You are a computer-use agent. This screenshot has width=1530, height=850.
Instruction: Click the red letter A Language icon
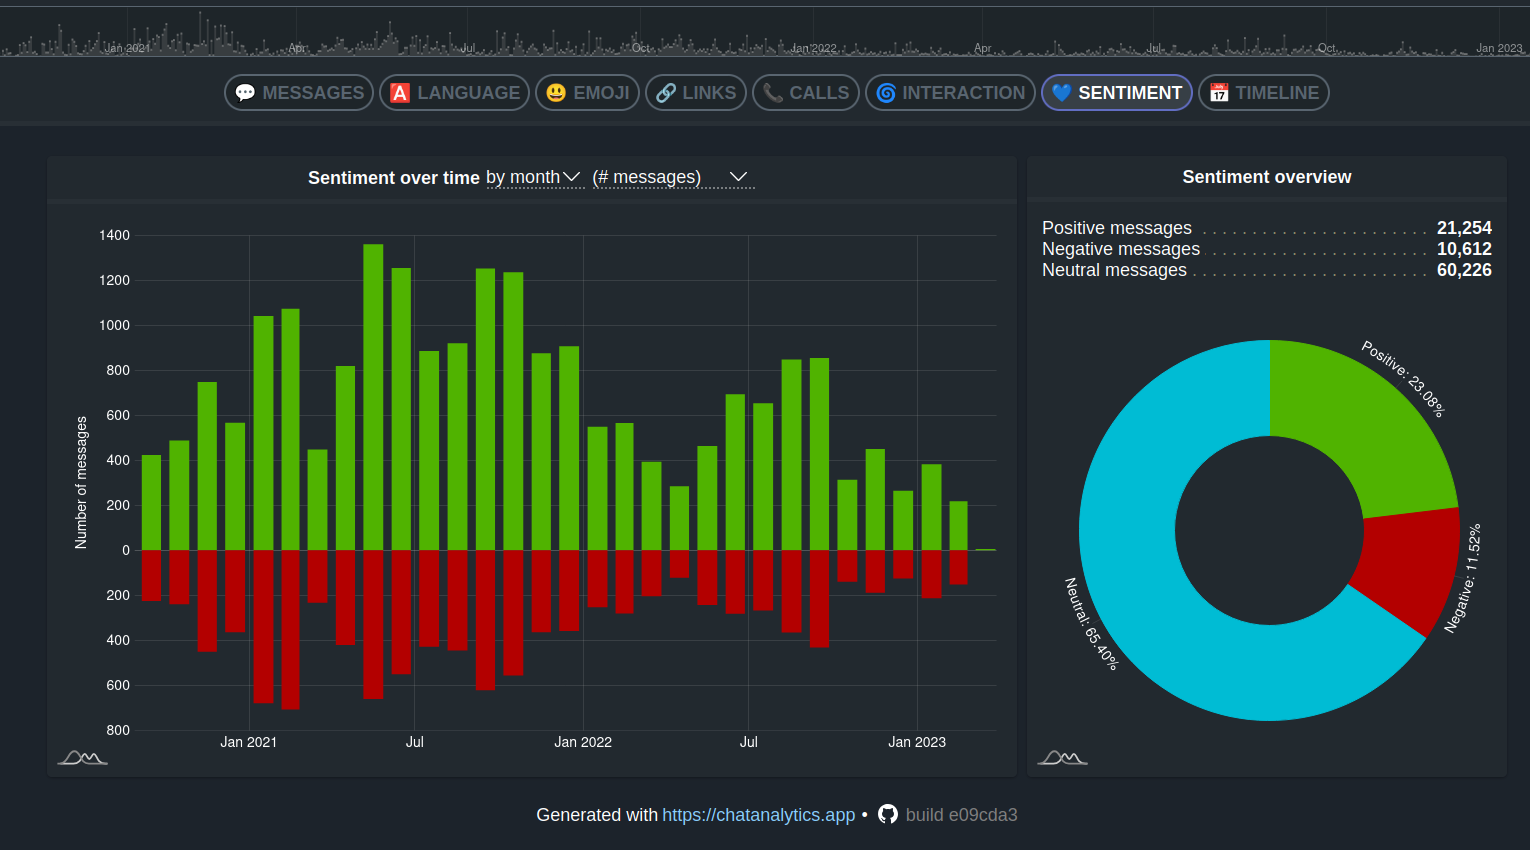pyautogui.click(x=400, y=93)
